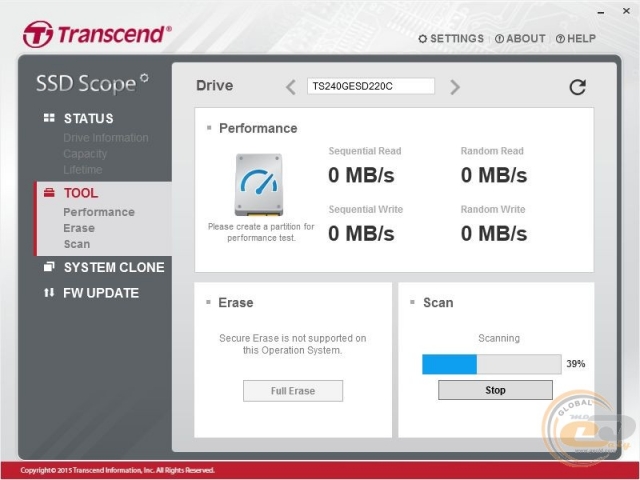Open Scan under TOOL
The height and width of the screenshot is (480, 640).
coord(77,244)
